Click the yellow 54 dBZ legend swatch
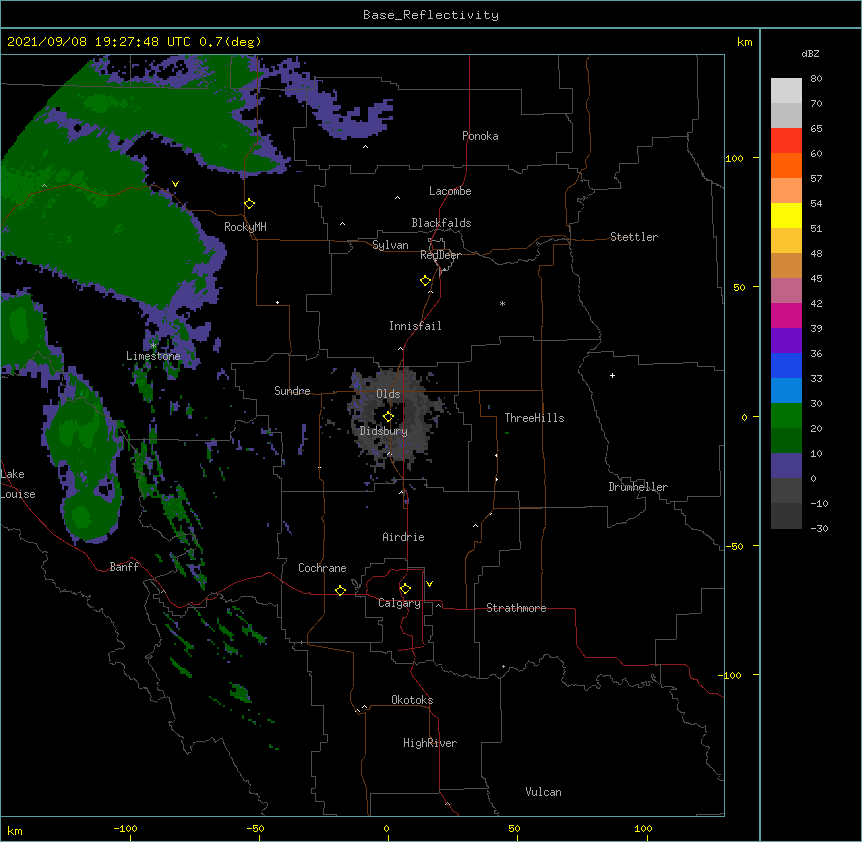Image resolution: width=862 pixels, height=842 pixels. click(x=786, y=215)
